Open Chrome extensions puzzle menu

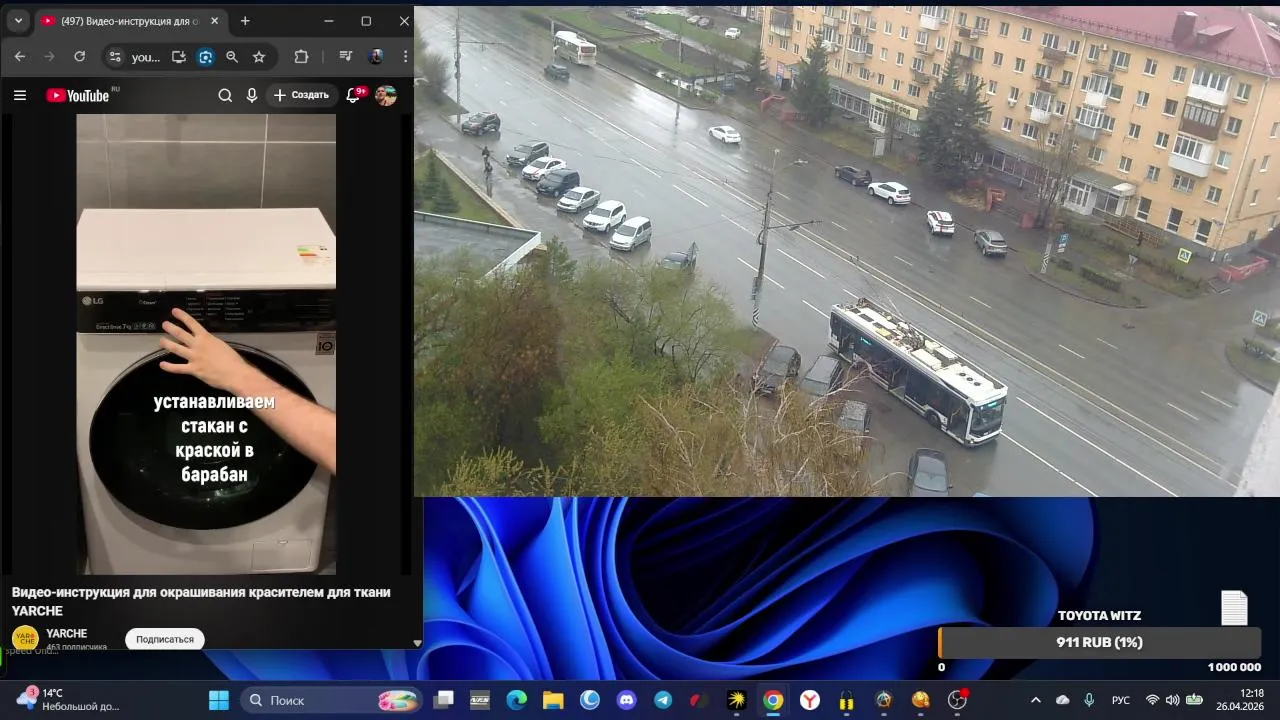pos(301,57)
